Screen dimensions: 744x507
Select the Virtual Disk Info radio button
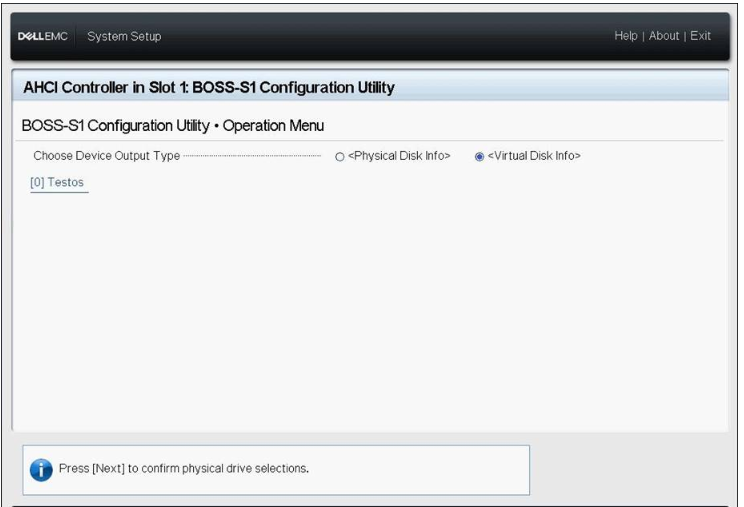[x=480, y=157]
